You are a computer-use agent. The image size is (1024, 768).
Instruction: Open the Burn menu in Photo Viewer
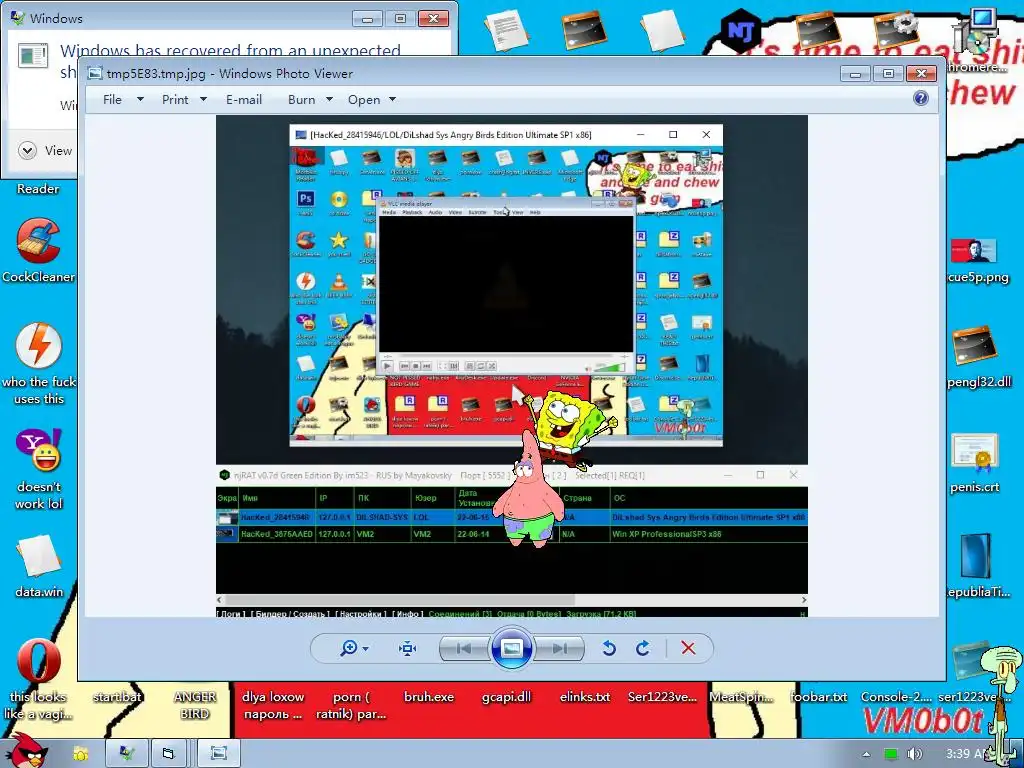pos(301,99)
